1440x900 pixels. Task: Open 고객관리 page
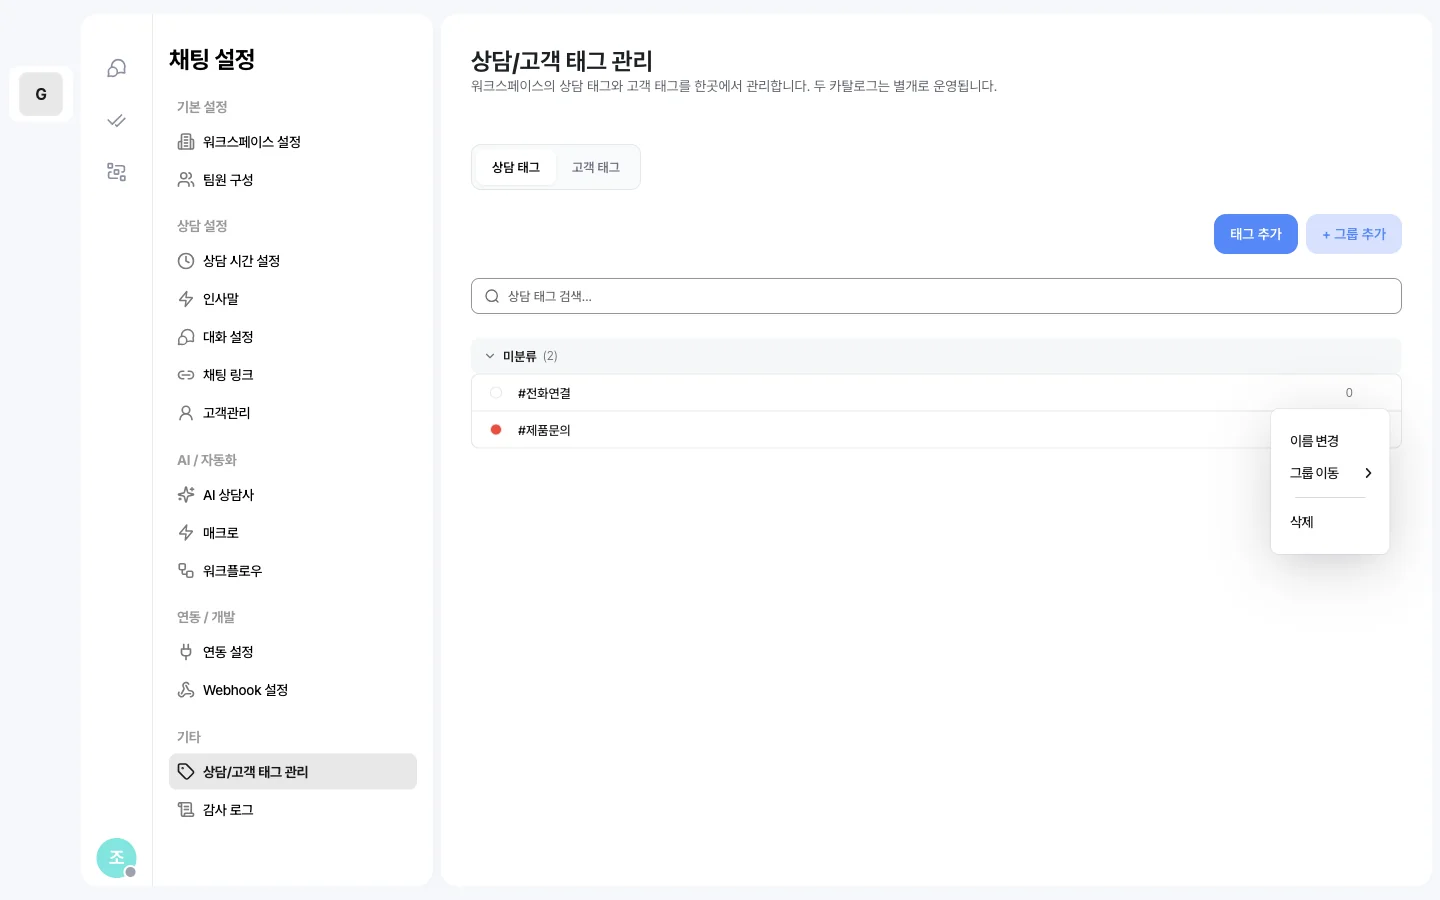(293, 413)
